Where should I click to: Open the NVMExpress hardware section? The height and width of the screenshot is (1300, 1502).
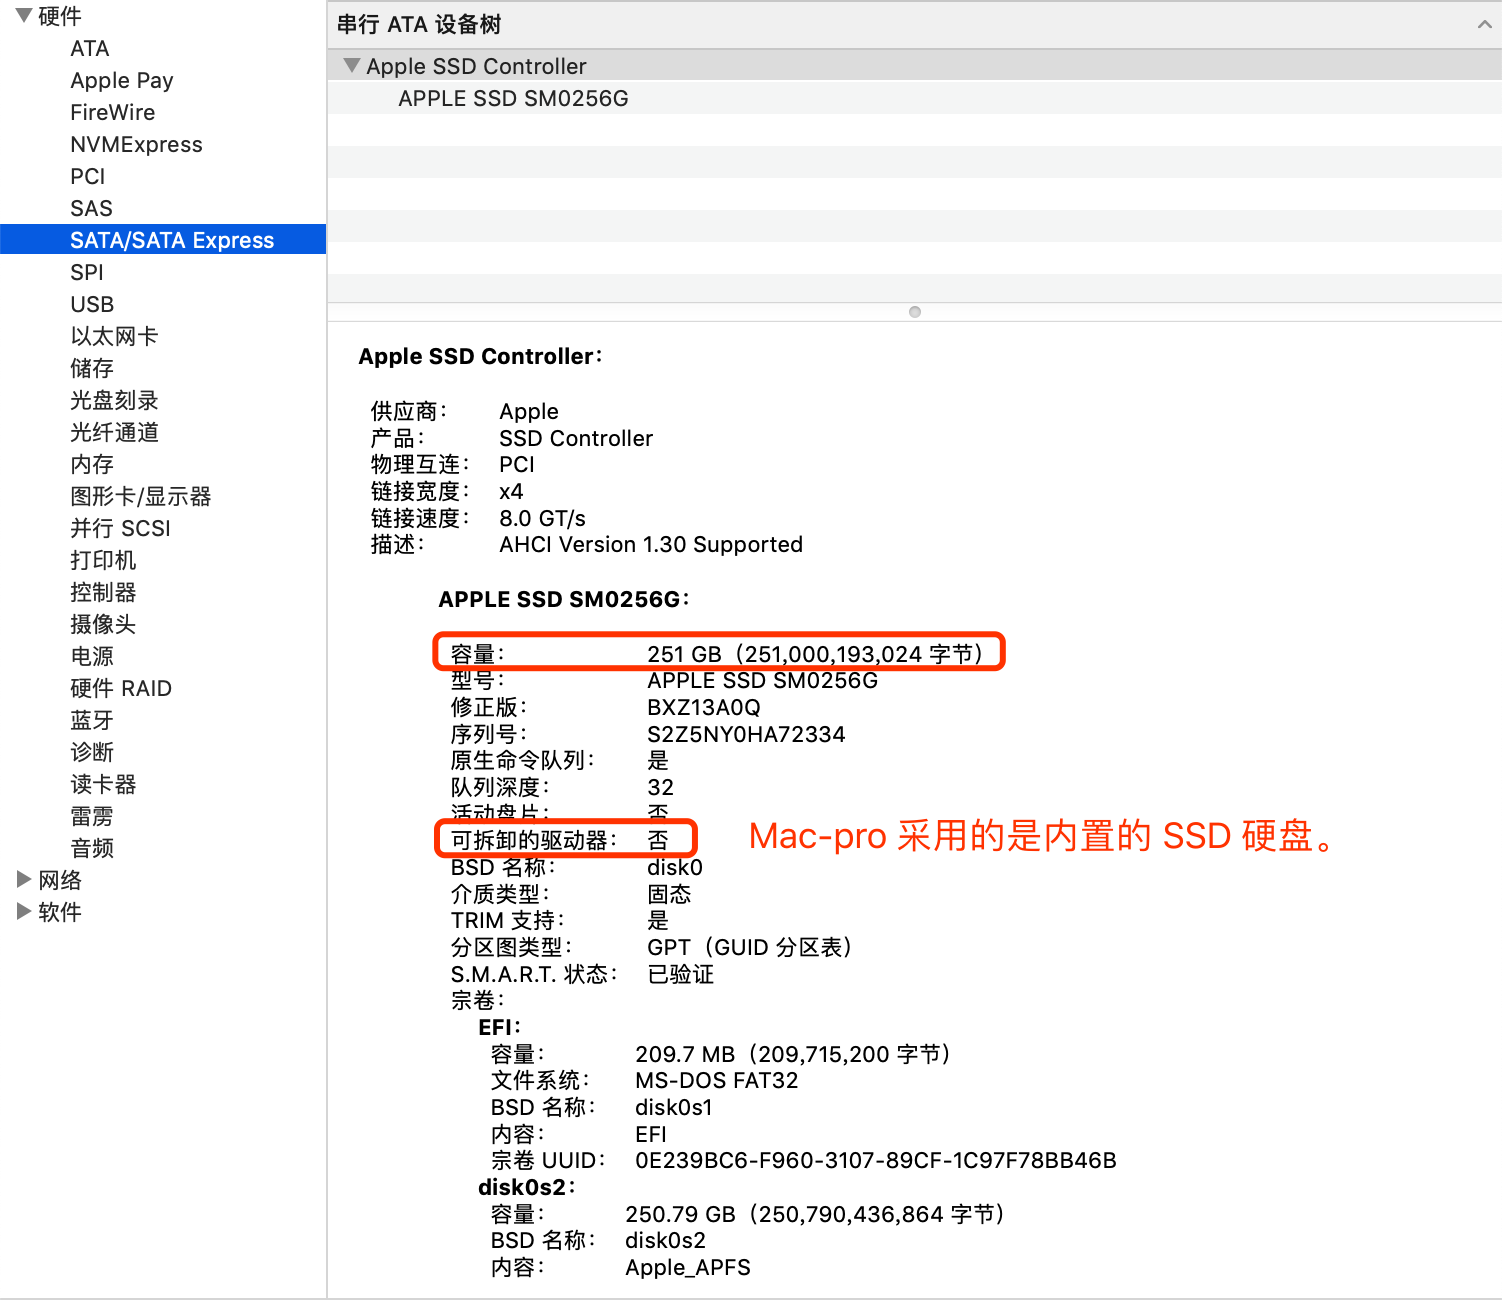pos(136,144)
